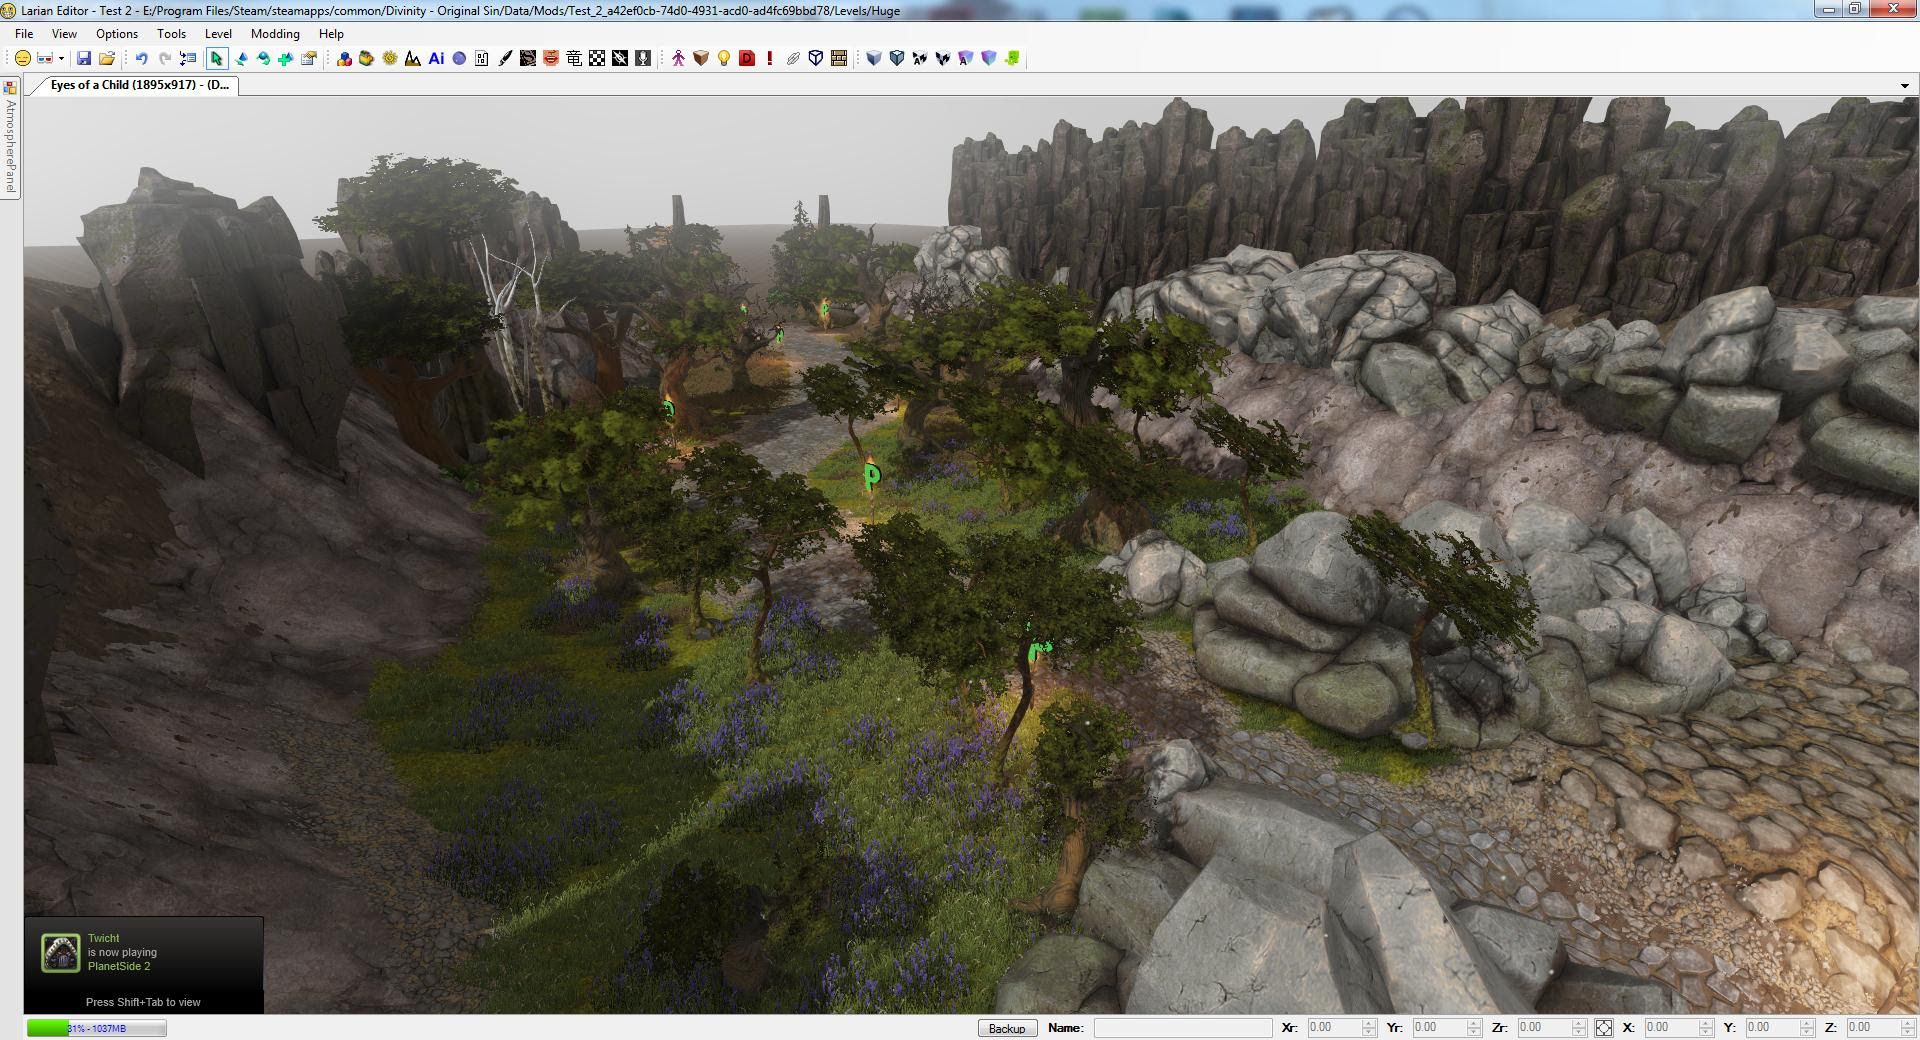Toggle the wireframe cube icon

[x=816, y=59]
